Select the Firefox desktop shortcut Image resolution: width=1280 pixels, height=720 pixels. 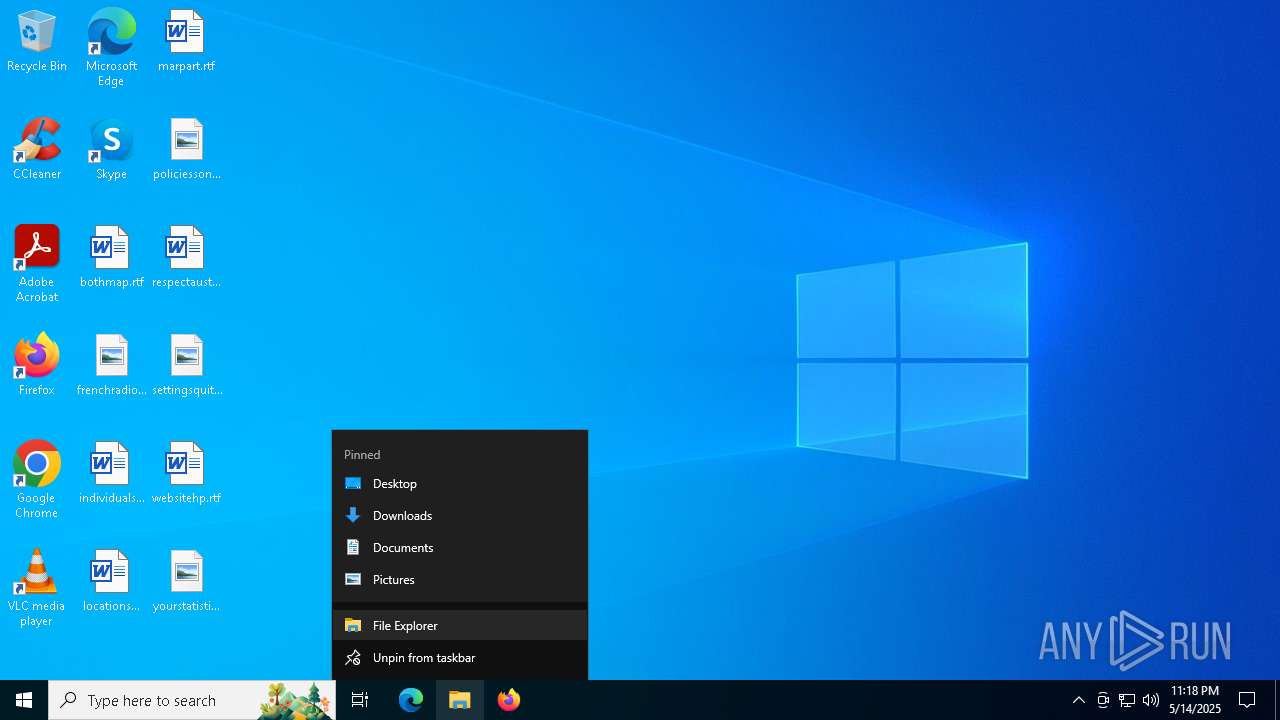[37, 366]
